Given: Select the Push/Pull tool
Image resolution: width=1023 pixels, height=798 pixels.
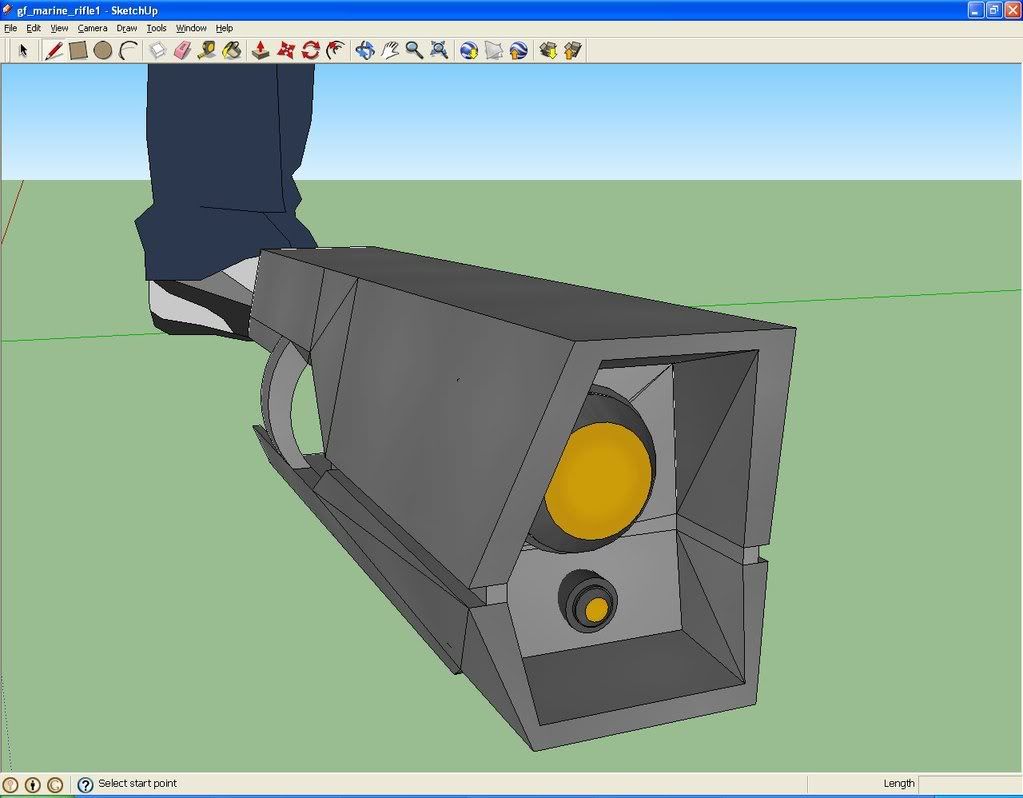Looking at the screenshot, I should click(x=260, y=50).
